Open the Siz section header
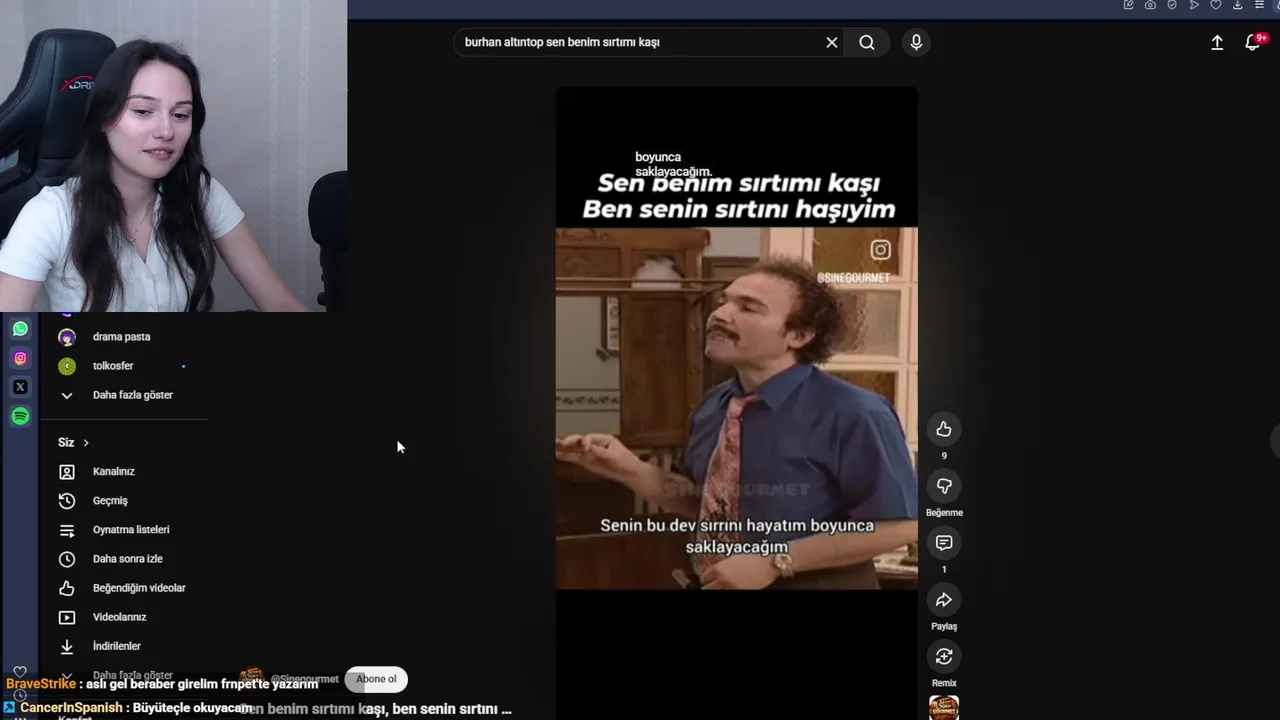Screen dimensions: 1280x720 click(73, 442)
